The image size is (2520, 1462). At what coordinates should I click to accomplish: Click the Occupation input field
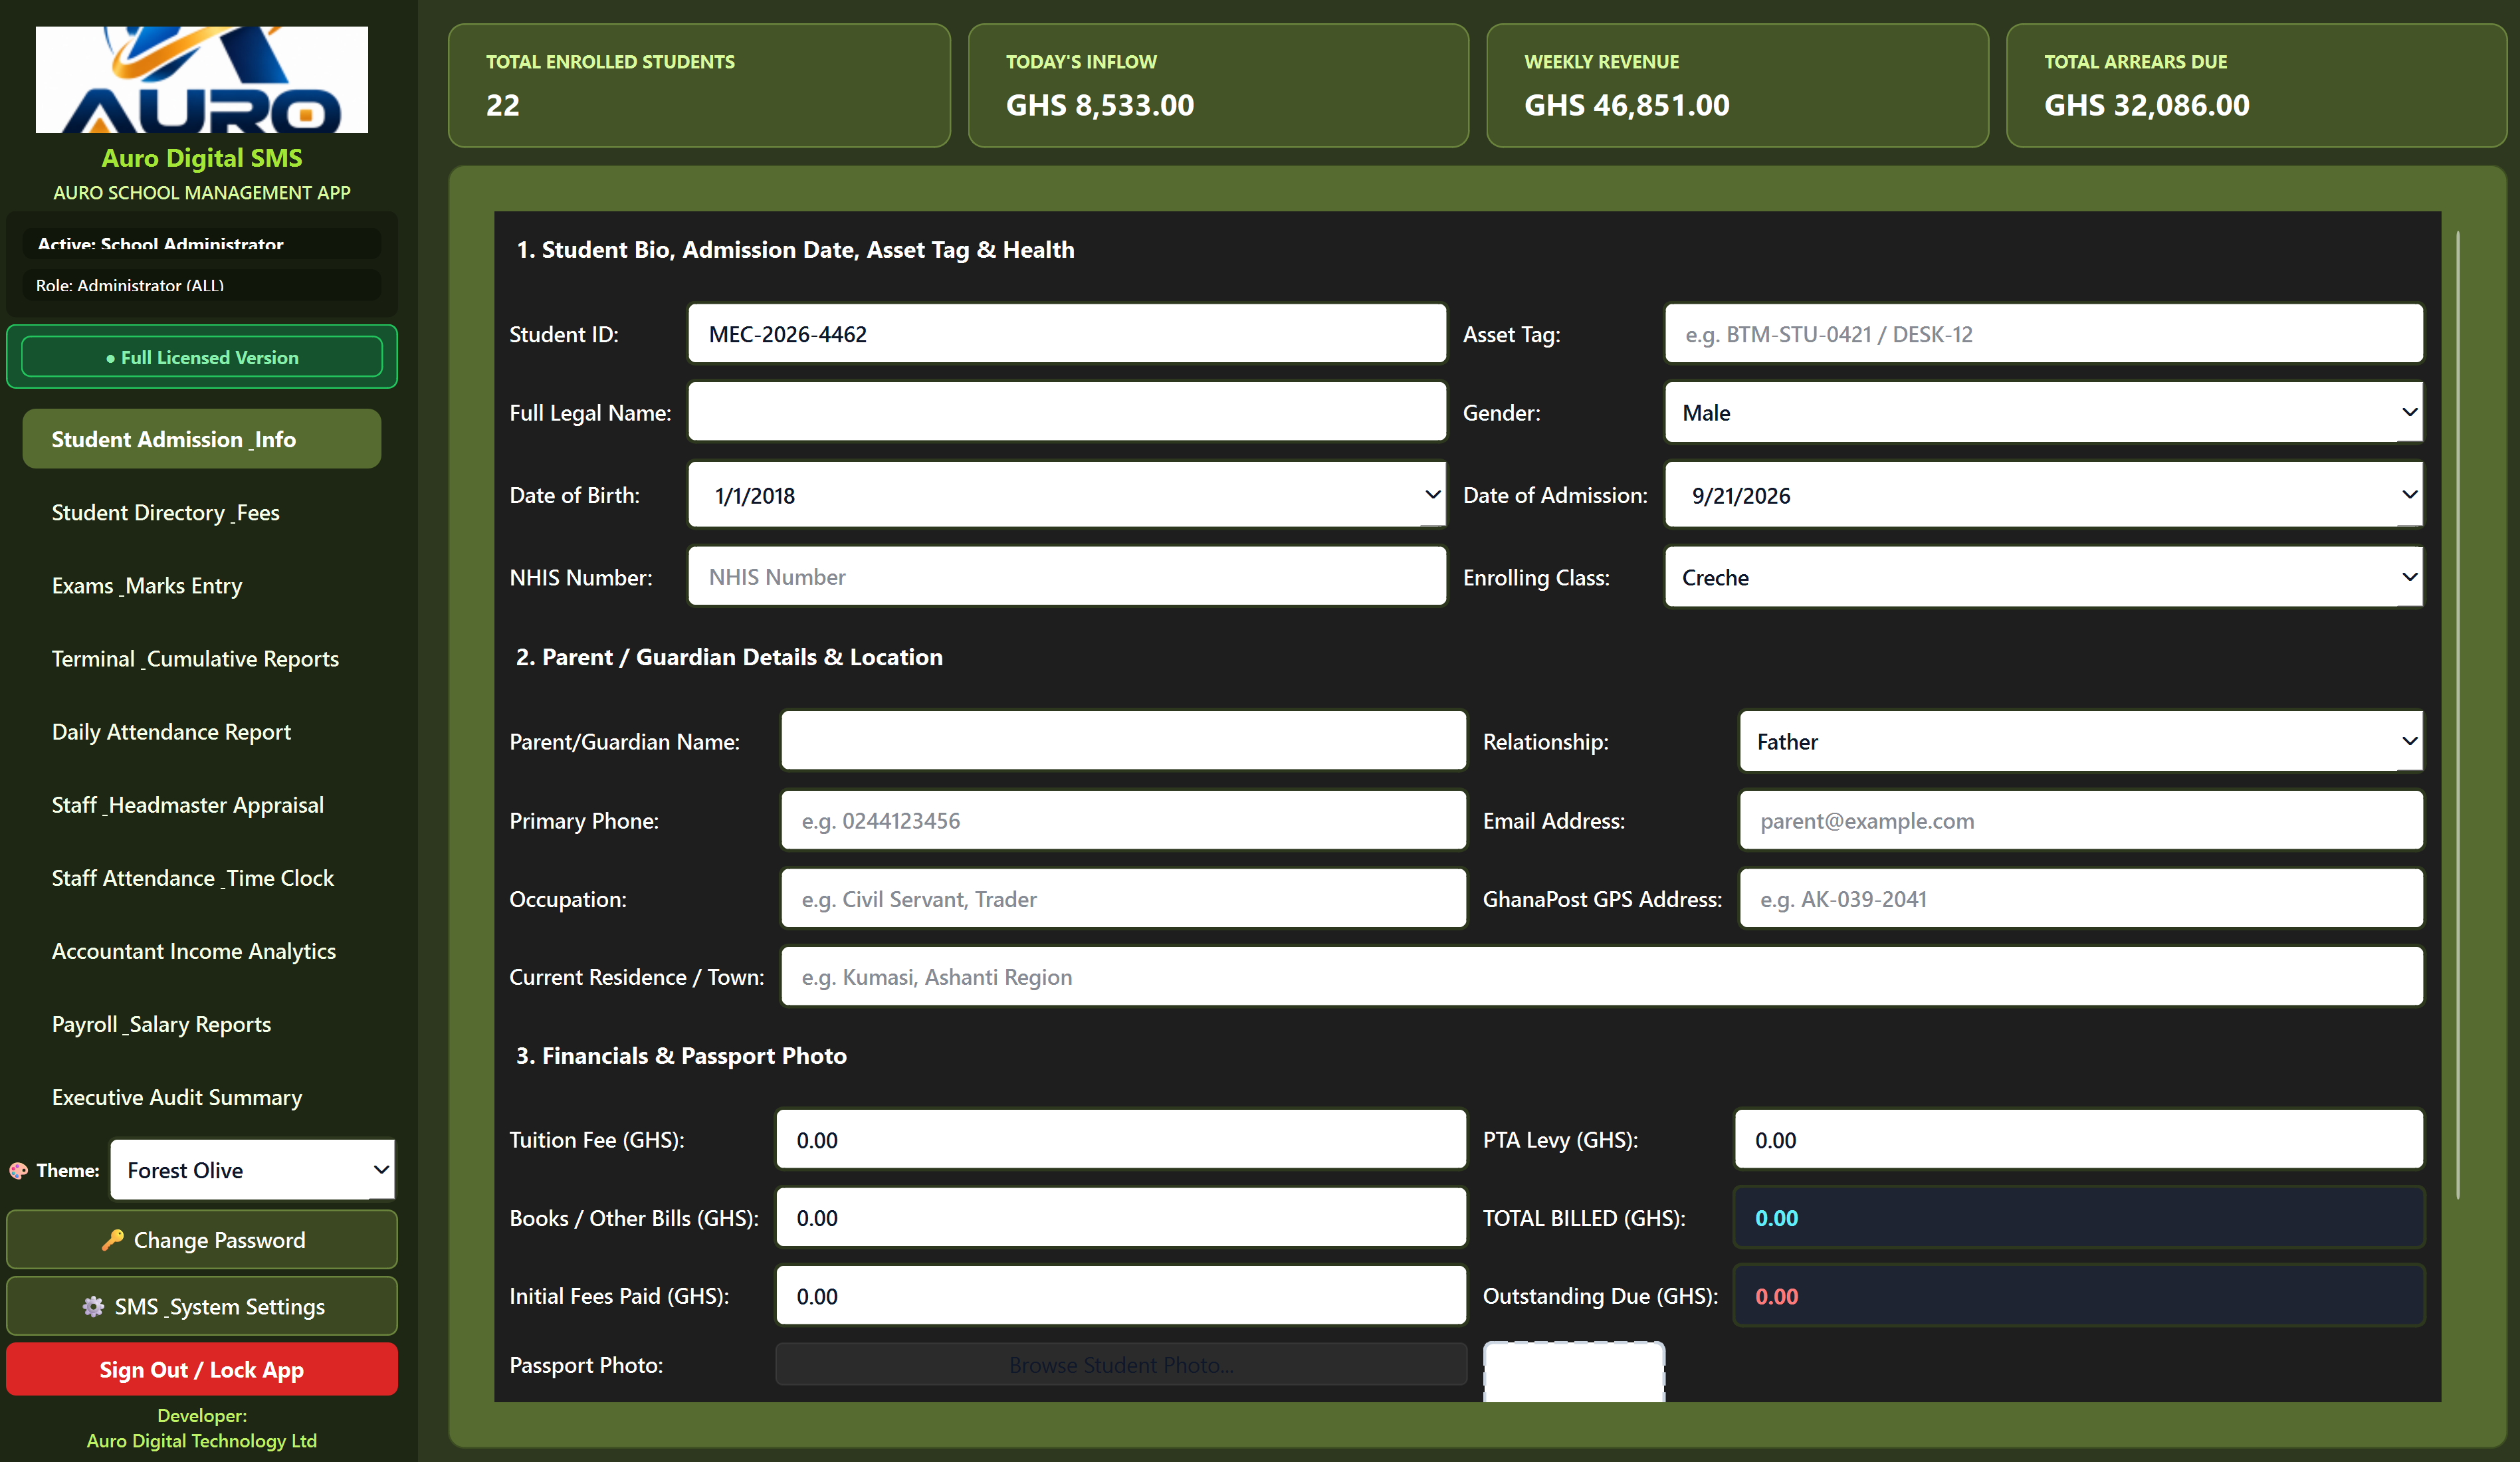pos(1124,898)
